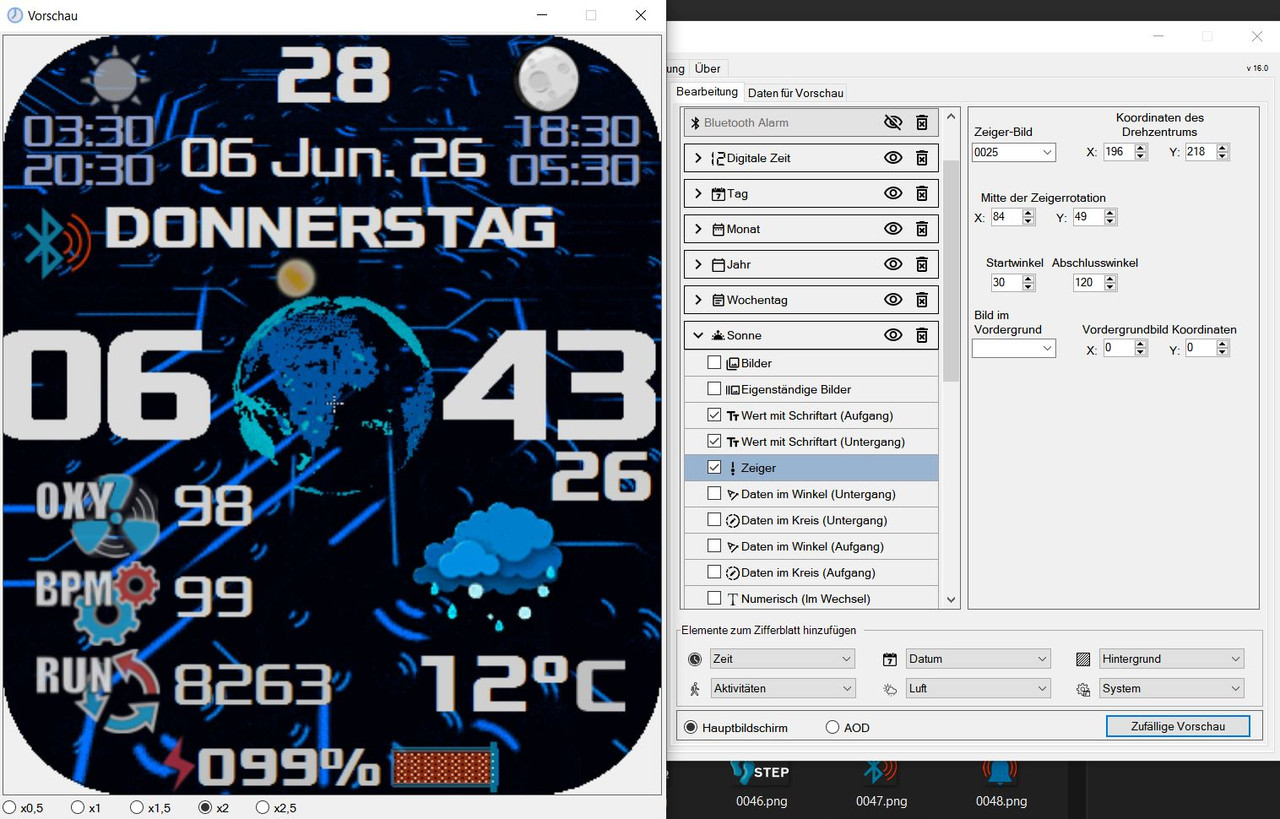Open the Über menu
Viewport: 1280px width, 819px height.
[x=707, y=69]
